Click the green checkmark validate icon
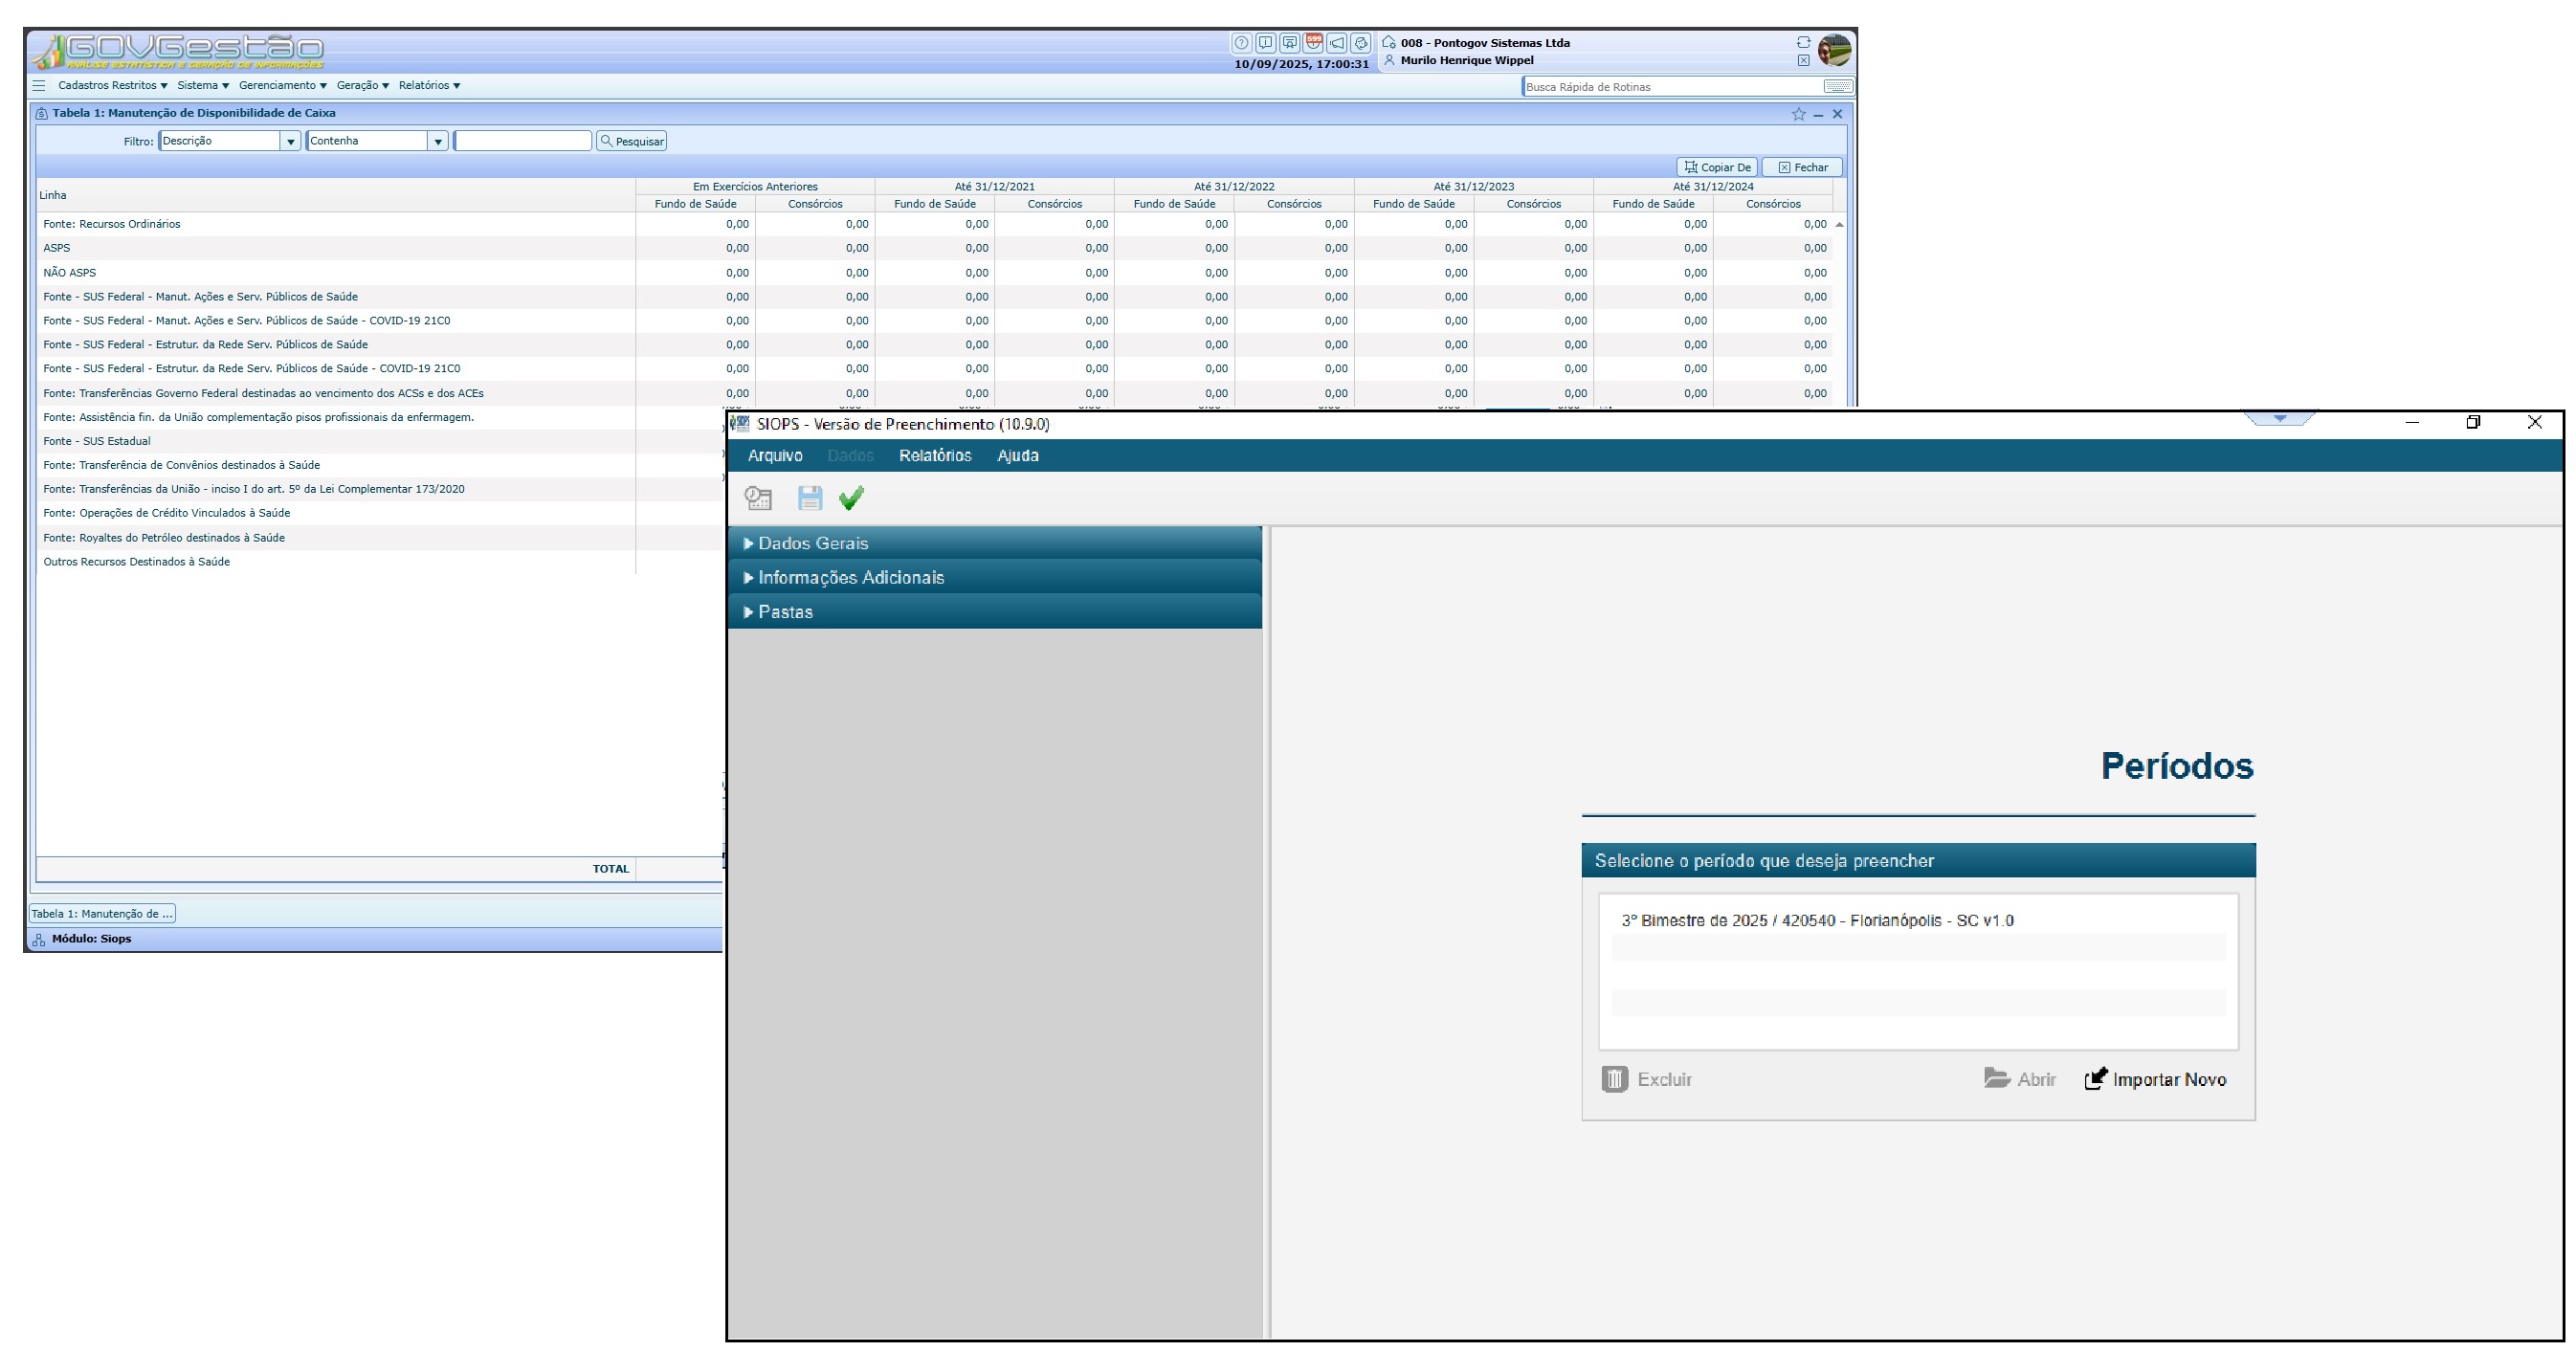The image size is (2576, 1351). click(x=851, y=498)
